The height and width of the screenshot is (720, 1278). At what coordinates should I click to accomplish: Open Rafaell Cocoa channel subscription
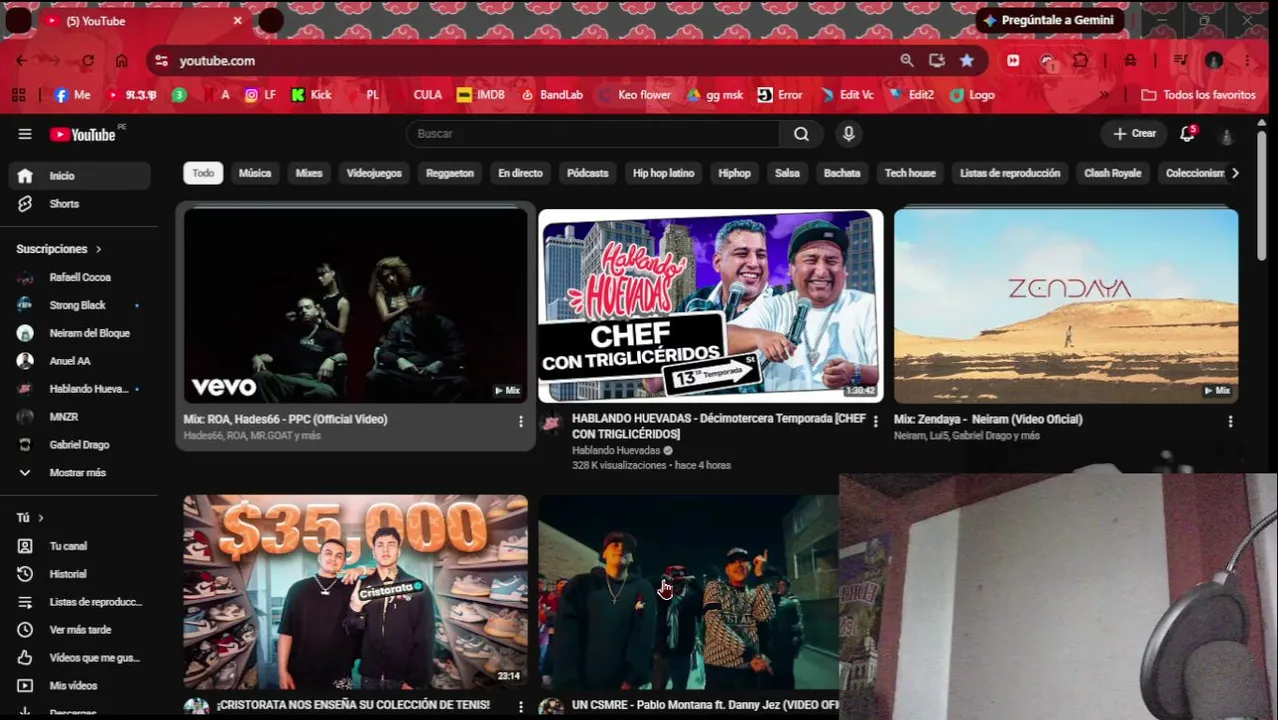80,277
